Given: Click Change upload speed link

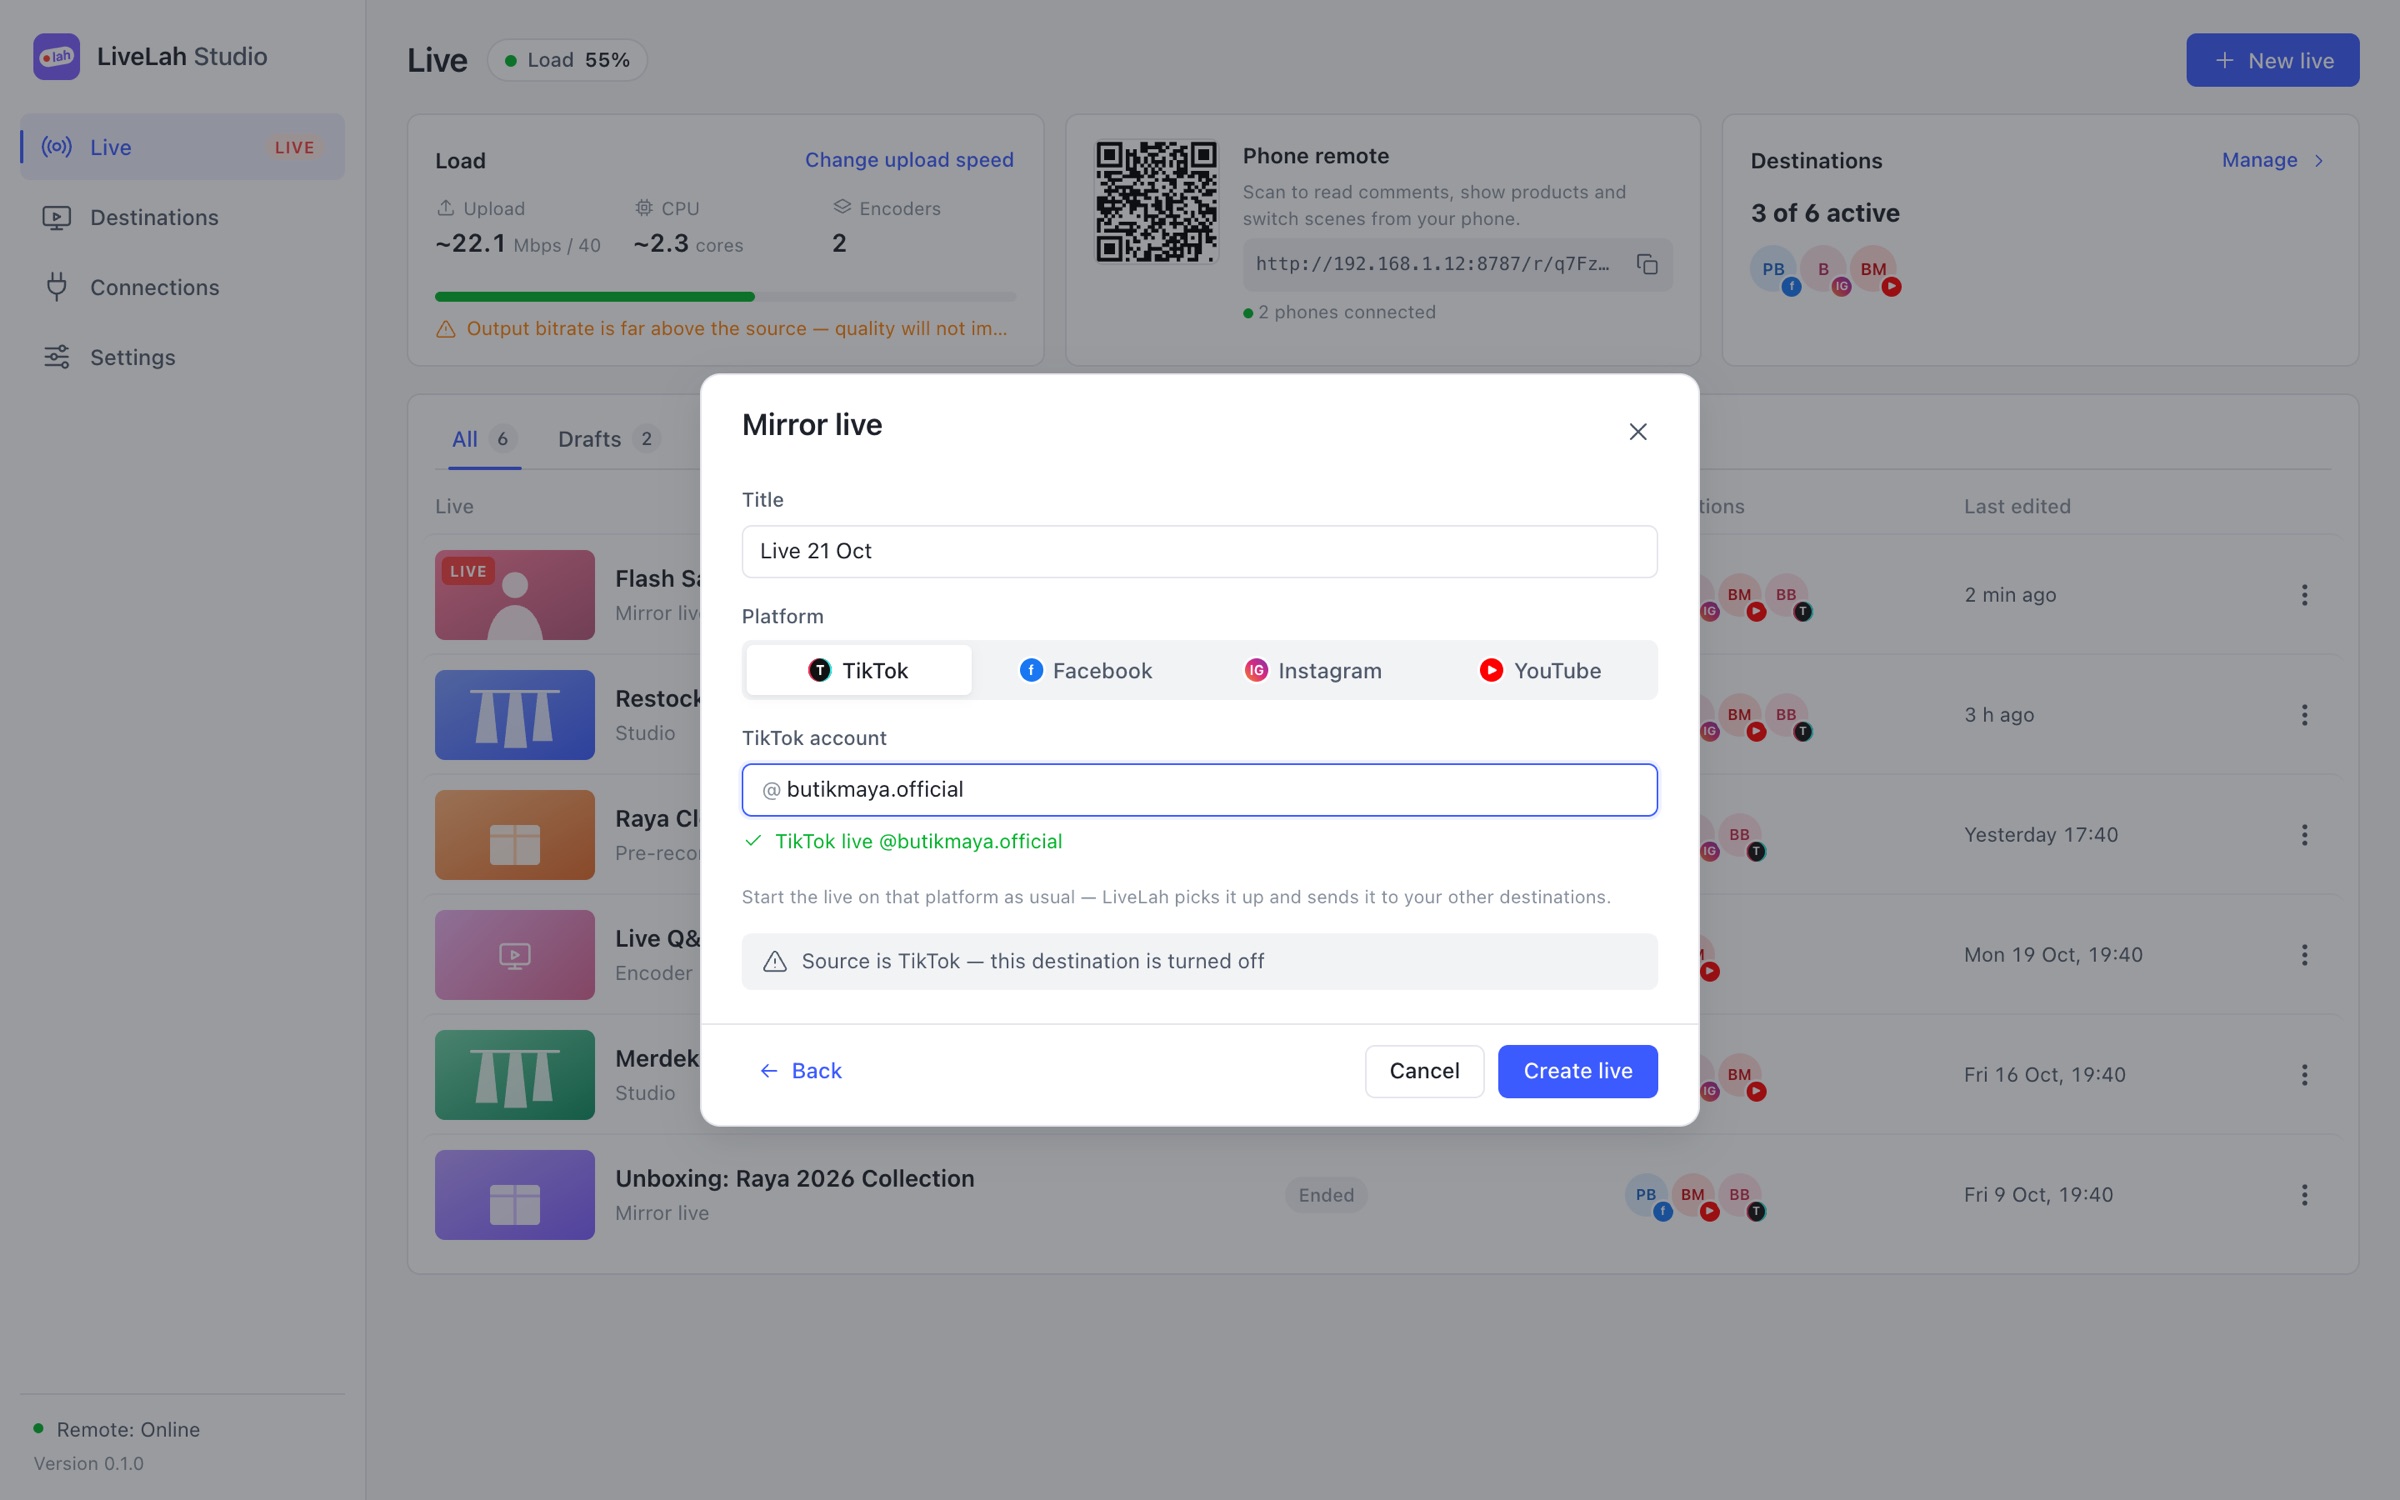Looking at the screenshot, I should pyautogui.click(x=909, y=160).
